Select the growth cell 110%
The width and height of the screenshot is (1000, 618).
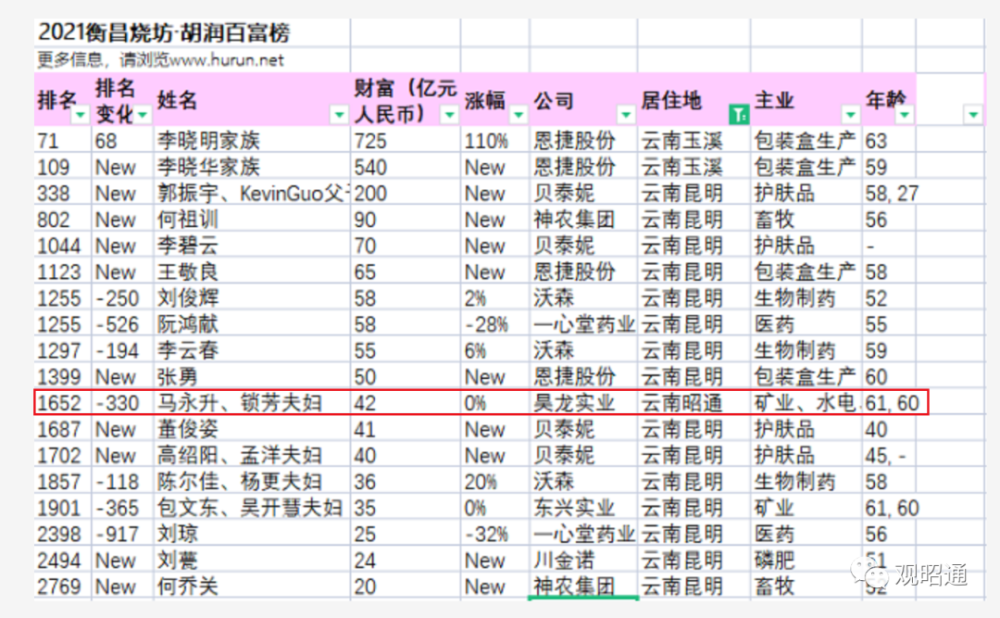(x=496, y=140)
